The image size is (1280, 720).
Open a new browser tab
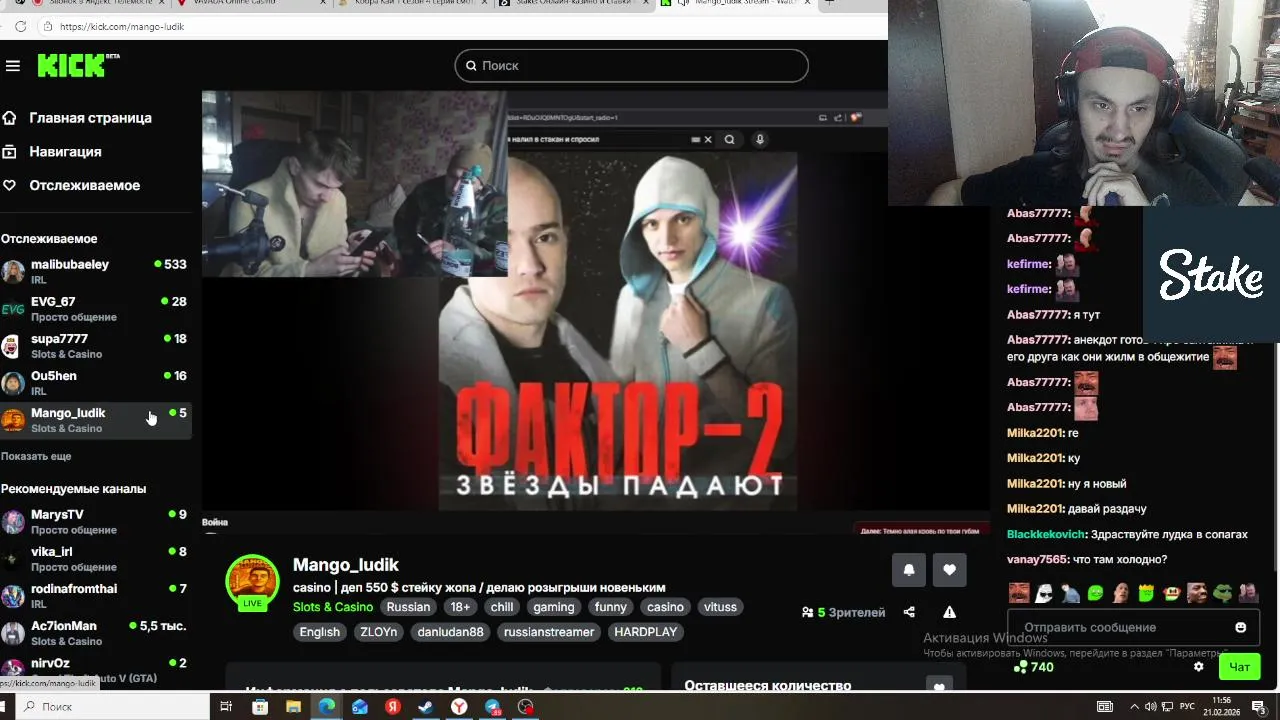(x=829, y=2)
